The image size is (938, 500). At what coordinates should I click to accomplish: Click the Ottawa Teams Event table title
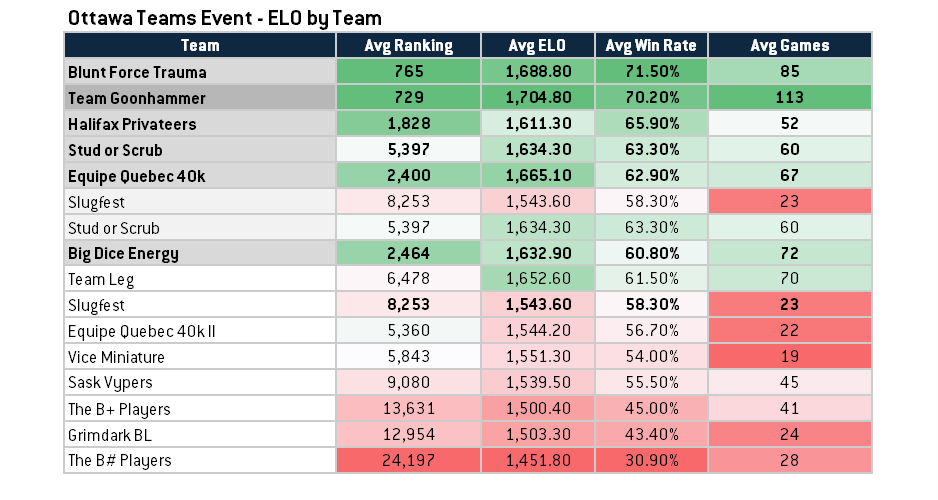pos(224,18)
